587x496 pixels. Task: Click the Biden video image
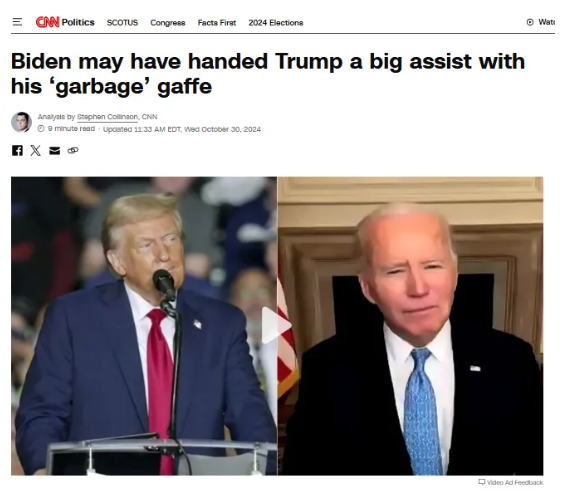coord(410,326)
